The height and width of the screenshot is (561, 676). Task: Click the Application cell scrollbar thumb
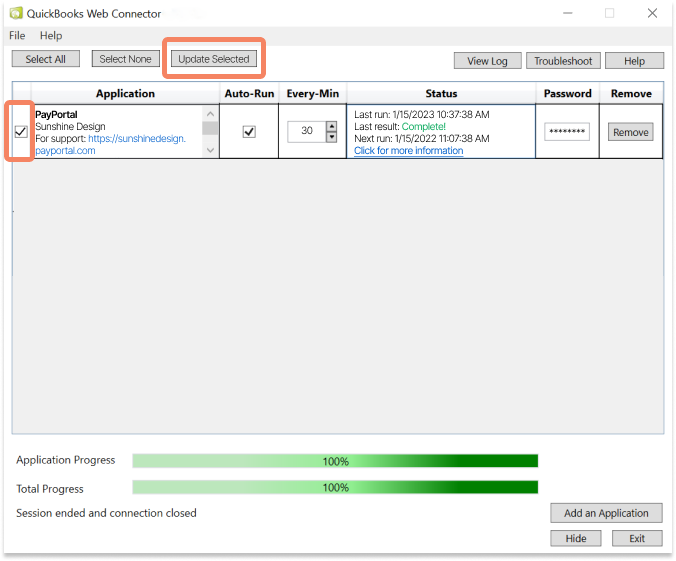pyautogui.click(x=210, y=128)
